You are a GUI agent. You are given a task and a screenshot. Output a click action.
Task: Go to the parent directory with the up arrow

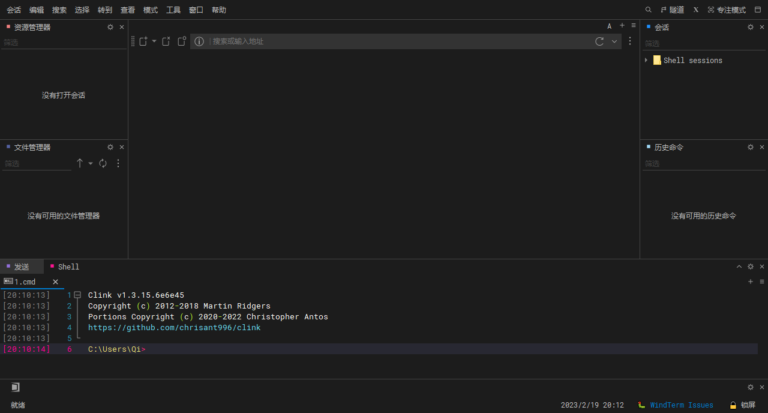click(80, 163)
